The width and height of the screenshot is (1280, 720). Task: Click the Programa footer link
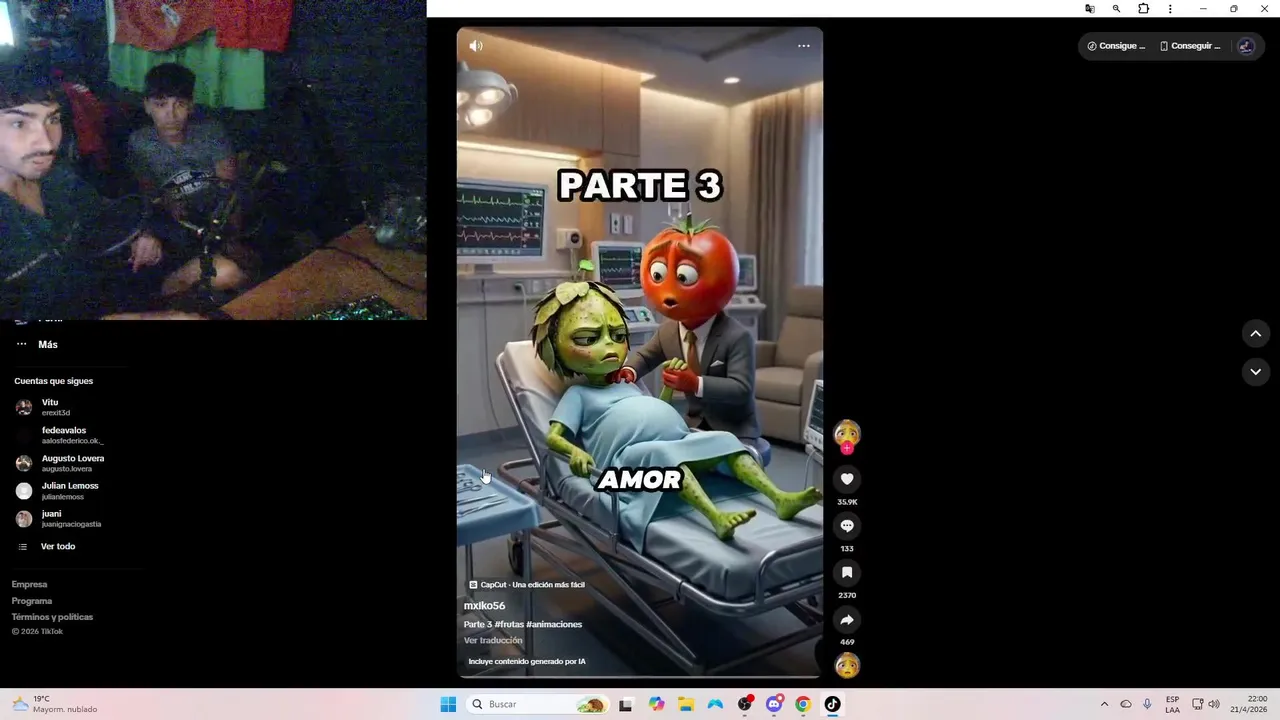(x=31, y=601)
